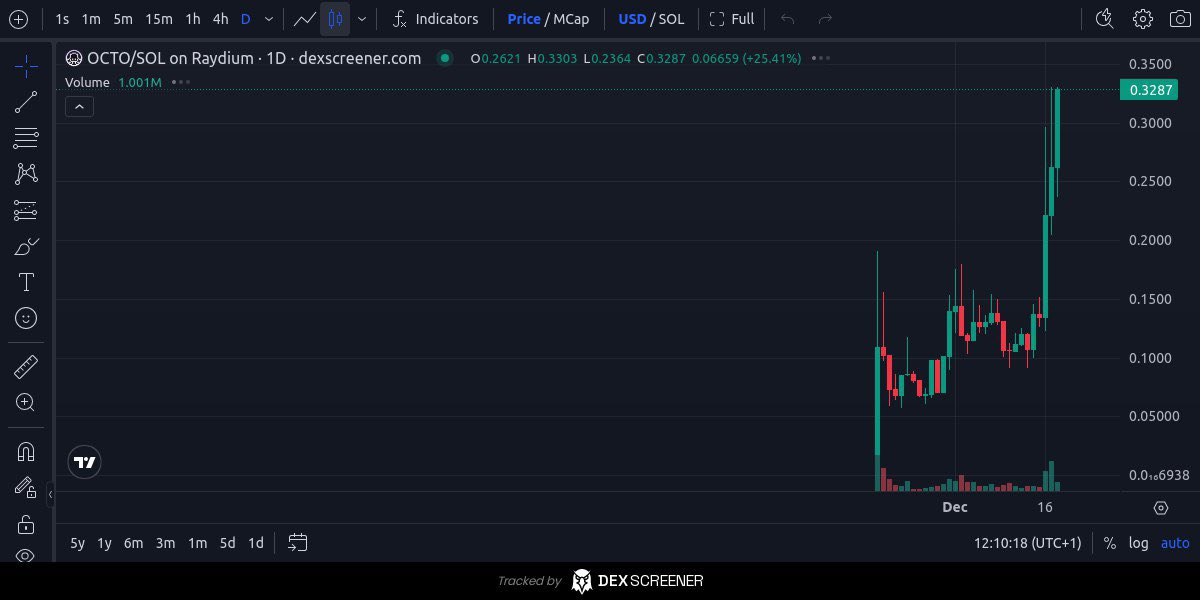Select the crosshair cursor tool
This screenshot has height=600, width=1200.
tap(26, 67)
